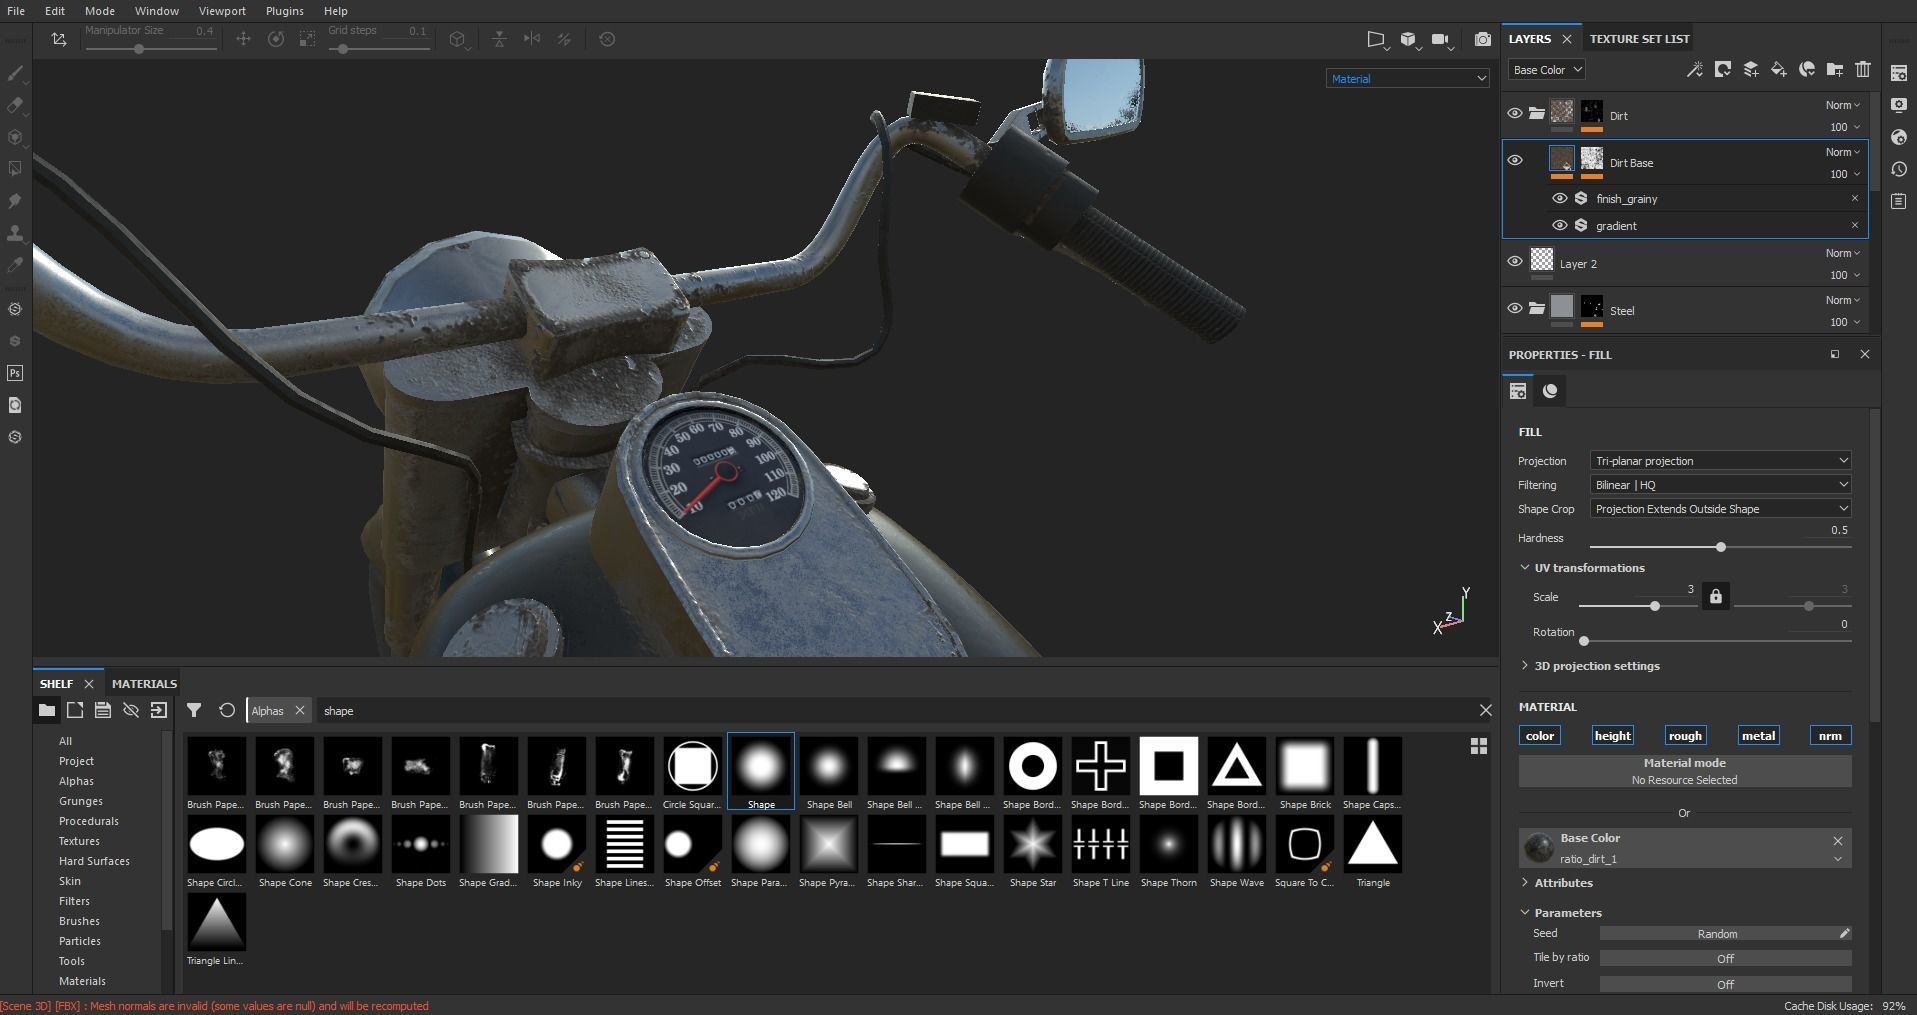The image size is (1917, 1015).
Task: Toggle the Invert Off button
Action: 1725,985
